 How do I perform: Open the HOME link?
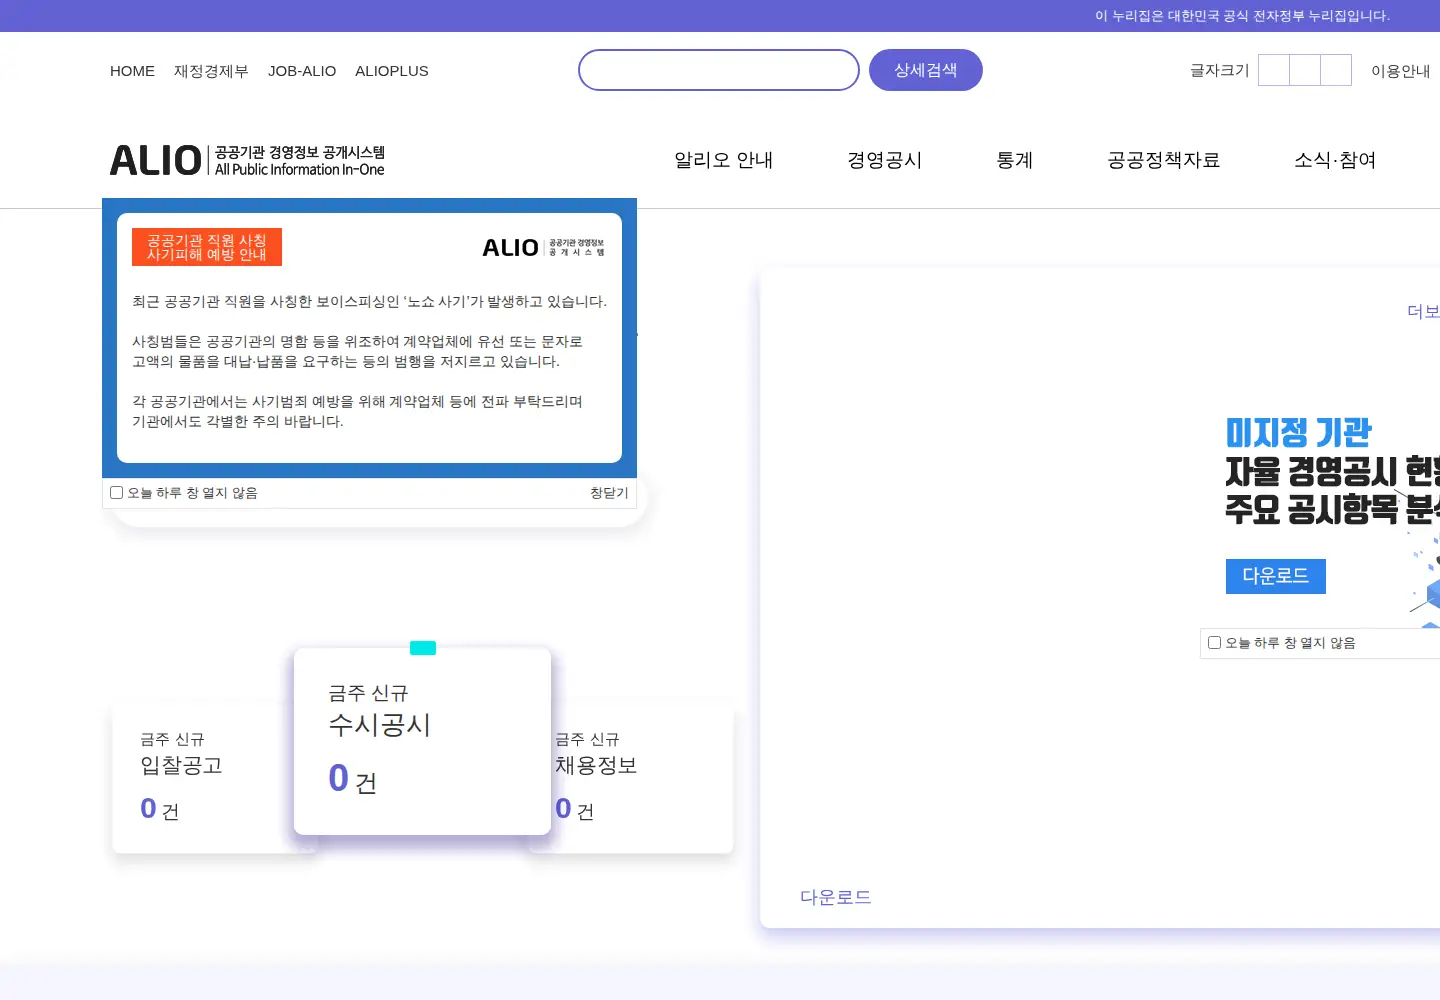pos(132,71)
